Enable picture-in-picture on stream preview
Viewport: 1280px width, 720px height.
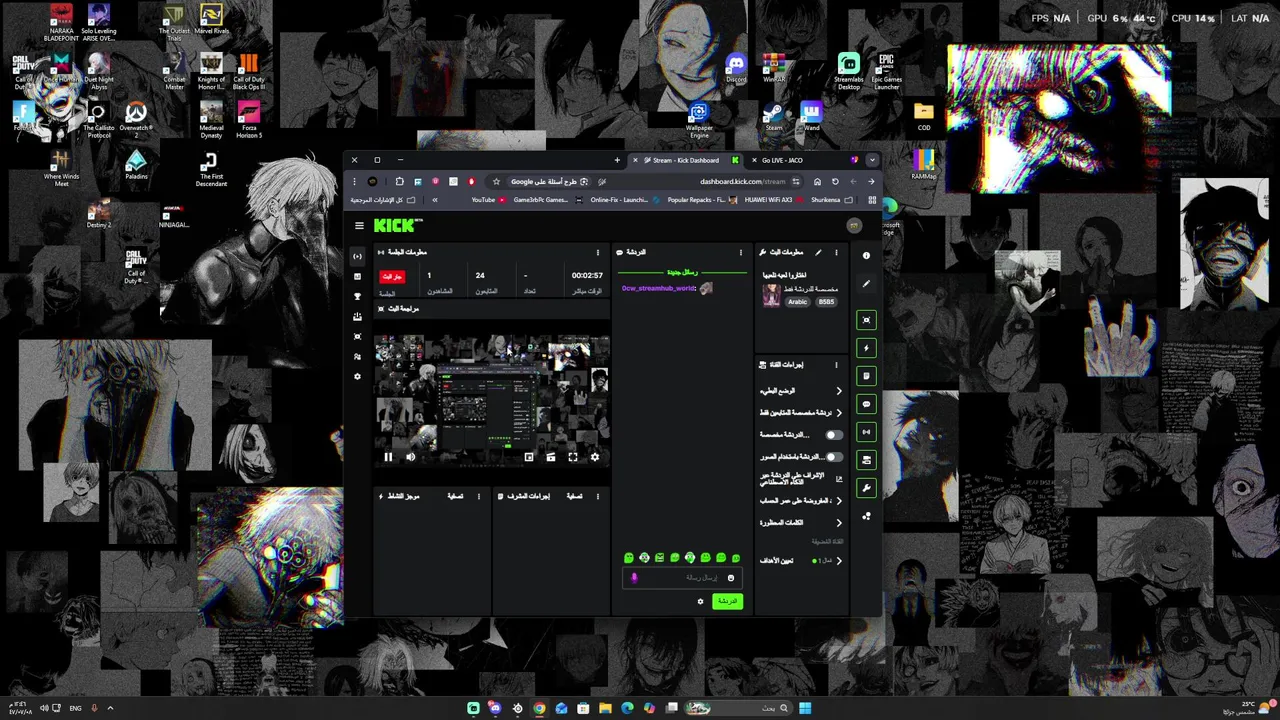click(529, 457)
